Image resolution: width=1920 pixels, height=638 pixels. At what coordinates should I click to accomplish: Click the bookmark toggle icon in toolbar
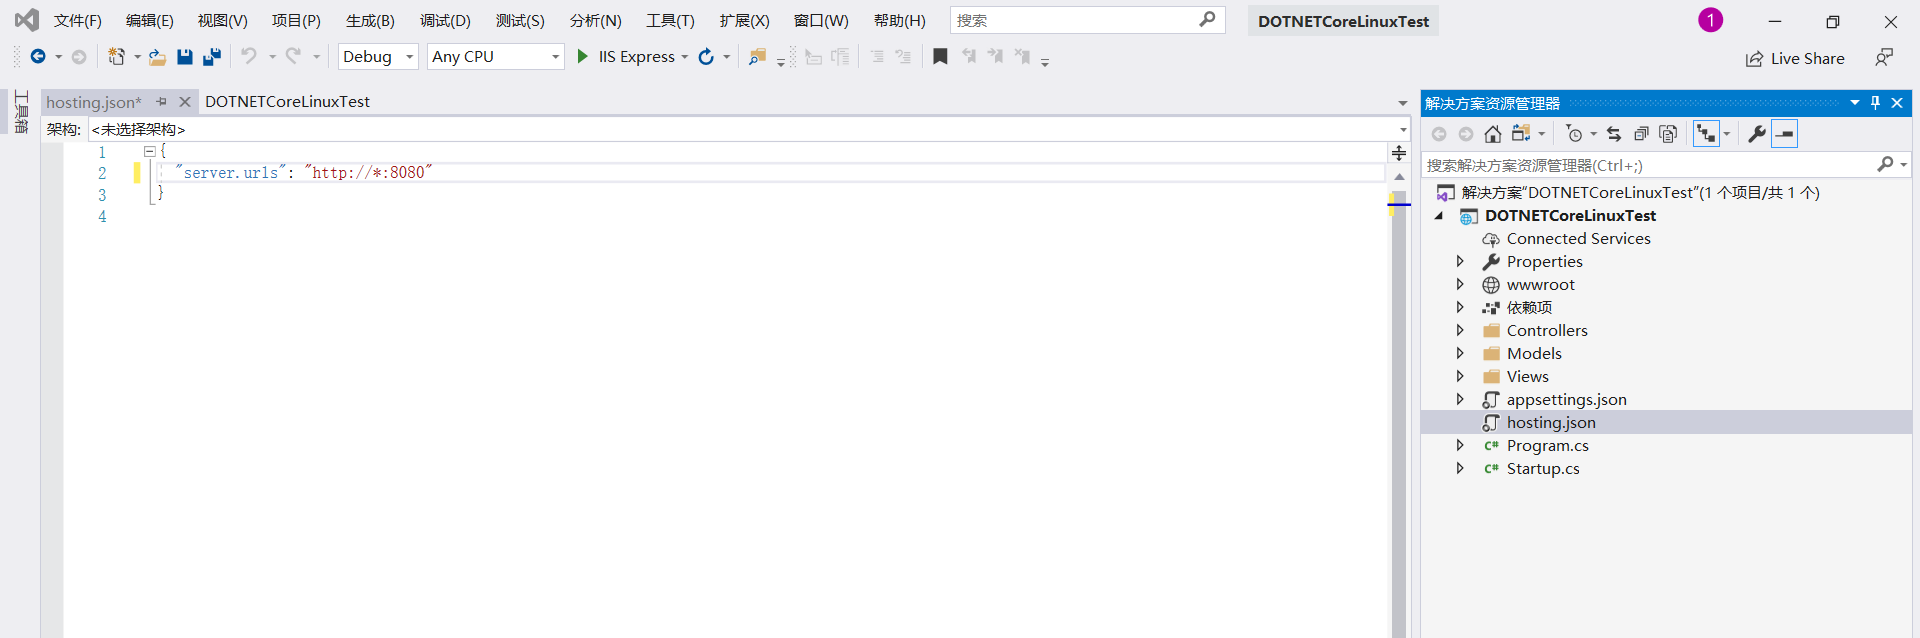click(x=940, y=57)
